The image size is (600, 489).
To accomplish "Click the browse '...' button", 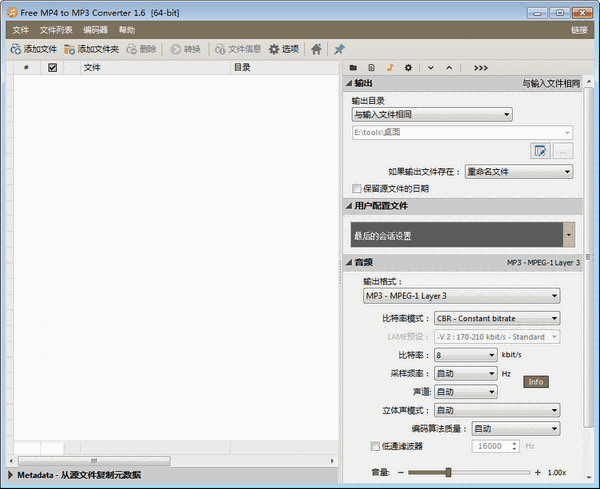I will tap(563, 151).
